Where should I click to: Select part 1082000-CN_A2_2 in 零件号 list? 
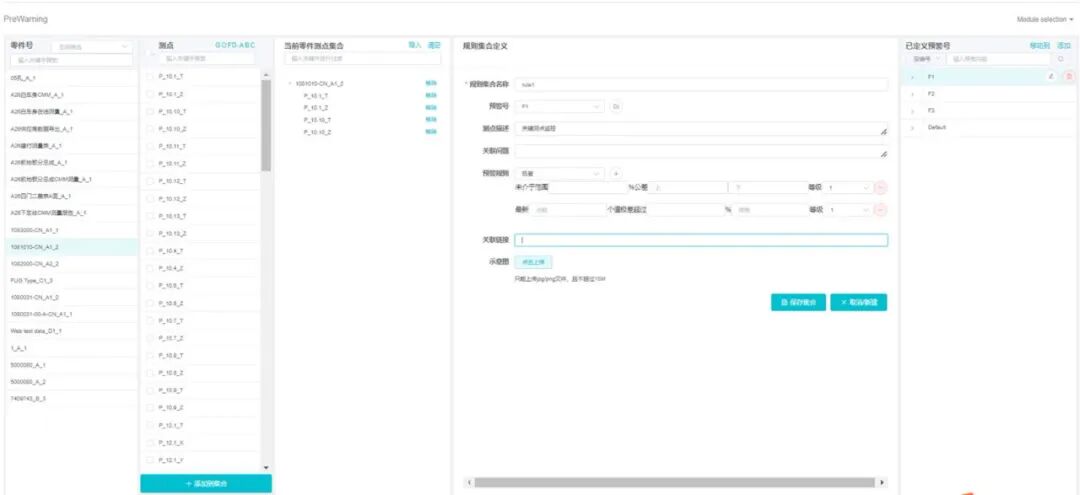[x=71, y=263]
